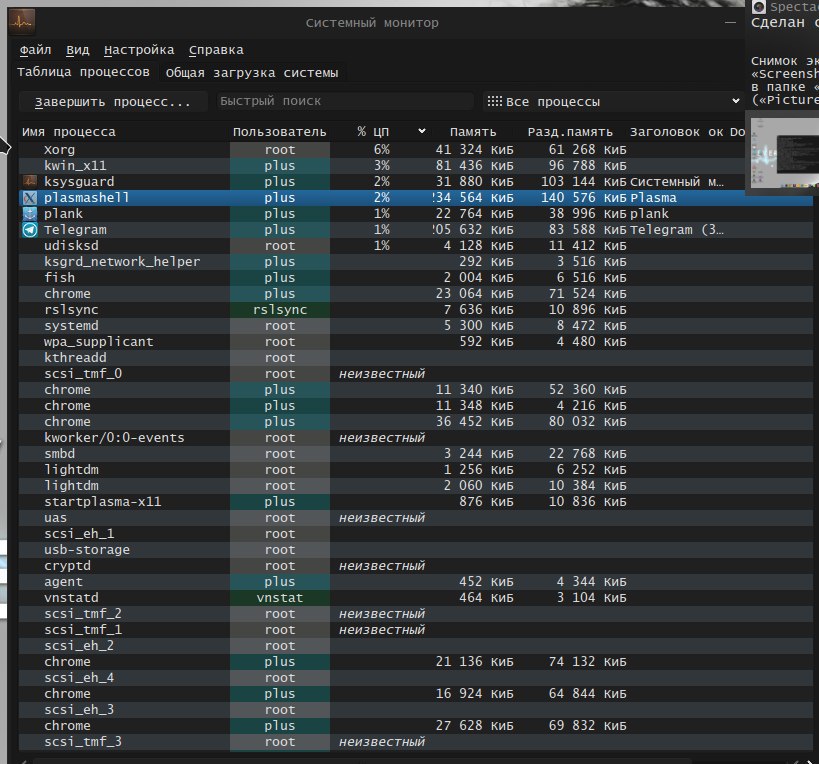Select the usb-storage process row

(x=415, y=549)
